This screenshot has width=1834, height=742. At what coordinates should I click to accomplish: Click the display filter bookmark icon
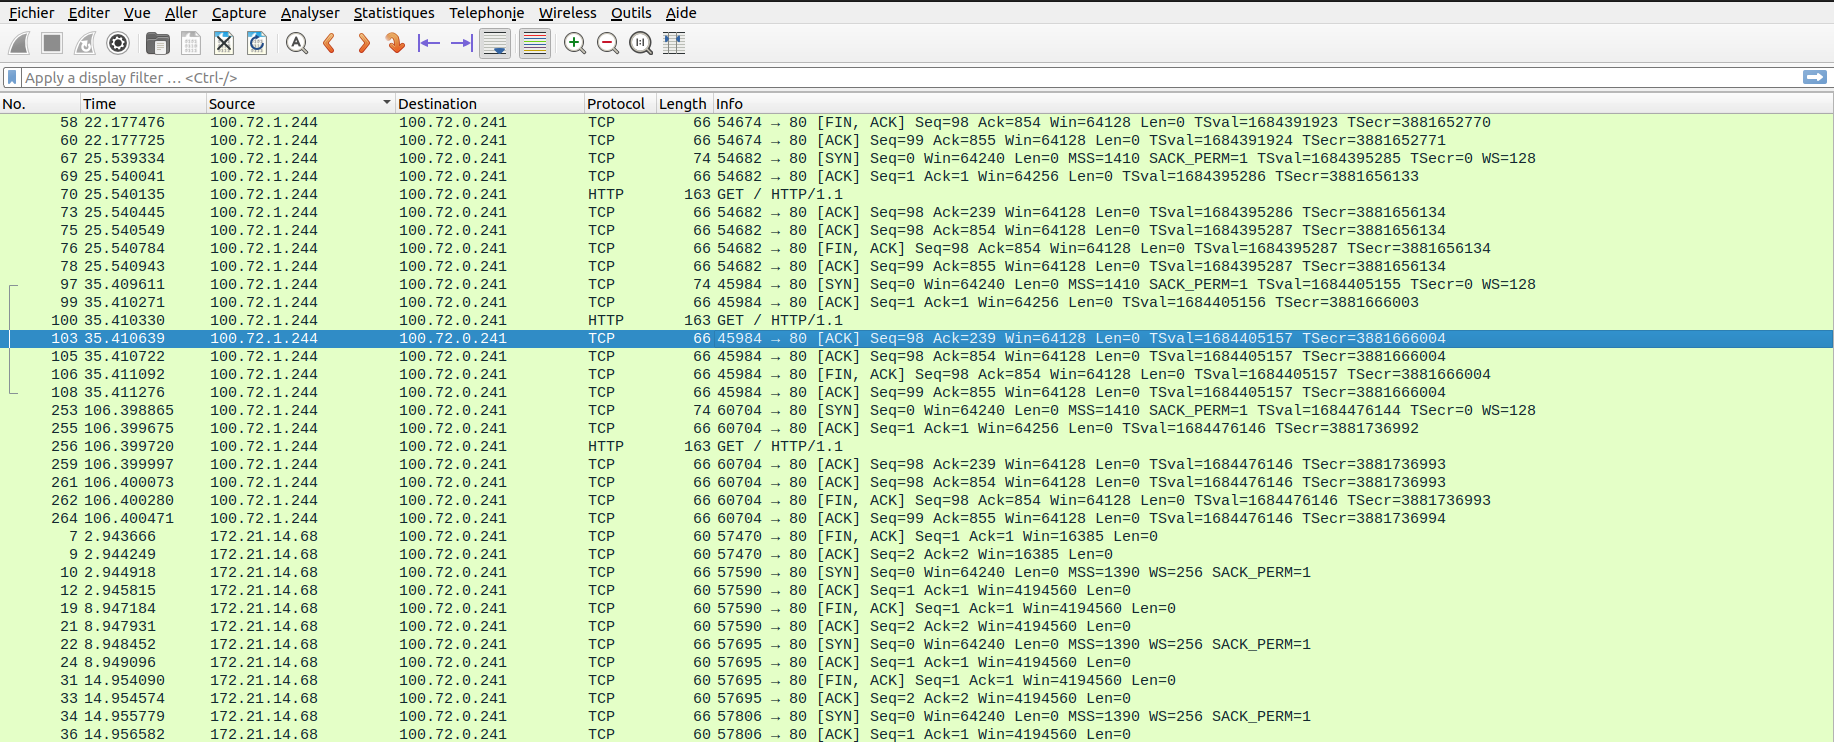tap(12, 77)
